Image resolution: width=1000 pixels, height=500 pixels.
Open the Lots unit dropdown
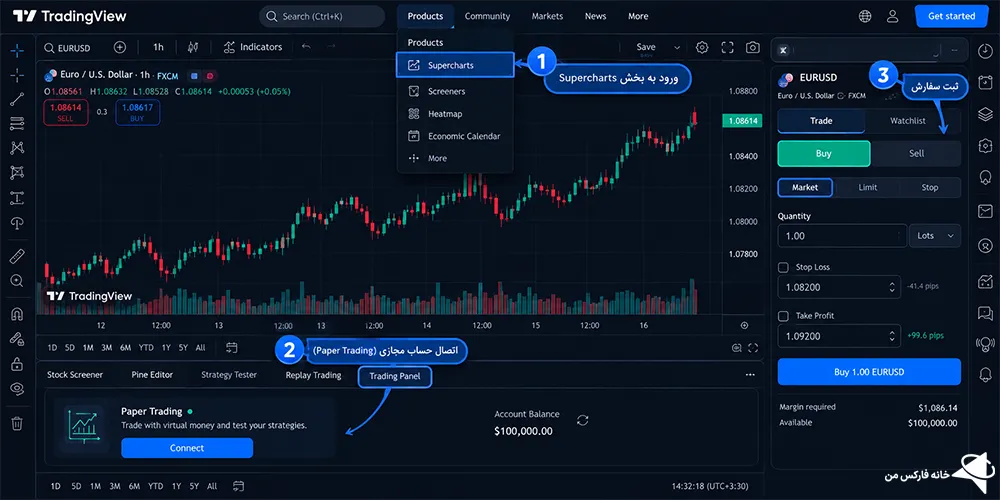(x=935, y=236)
